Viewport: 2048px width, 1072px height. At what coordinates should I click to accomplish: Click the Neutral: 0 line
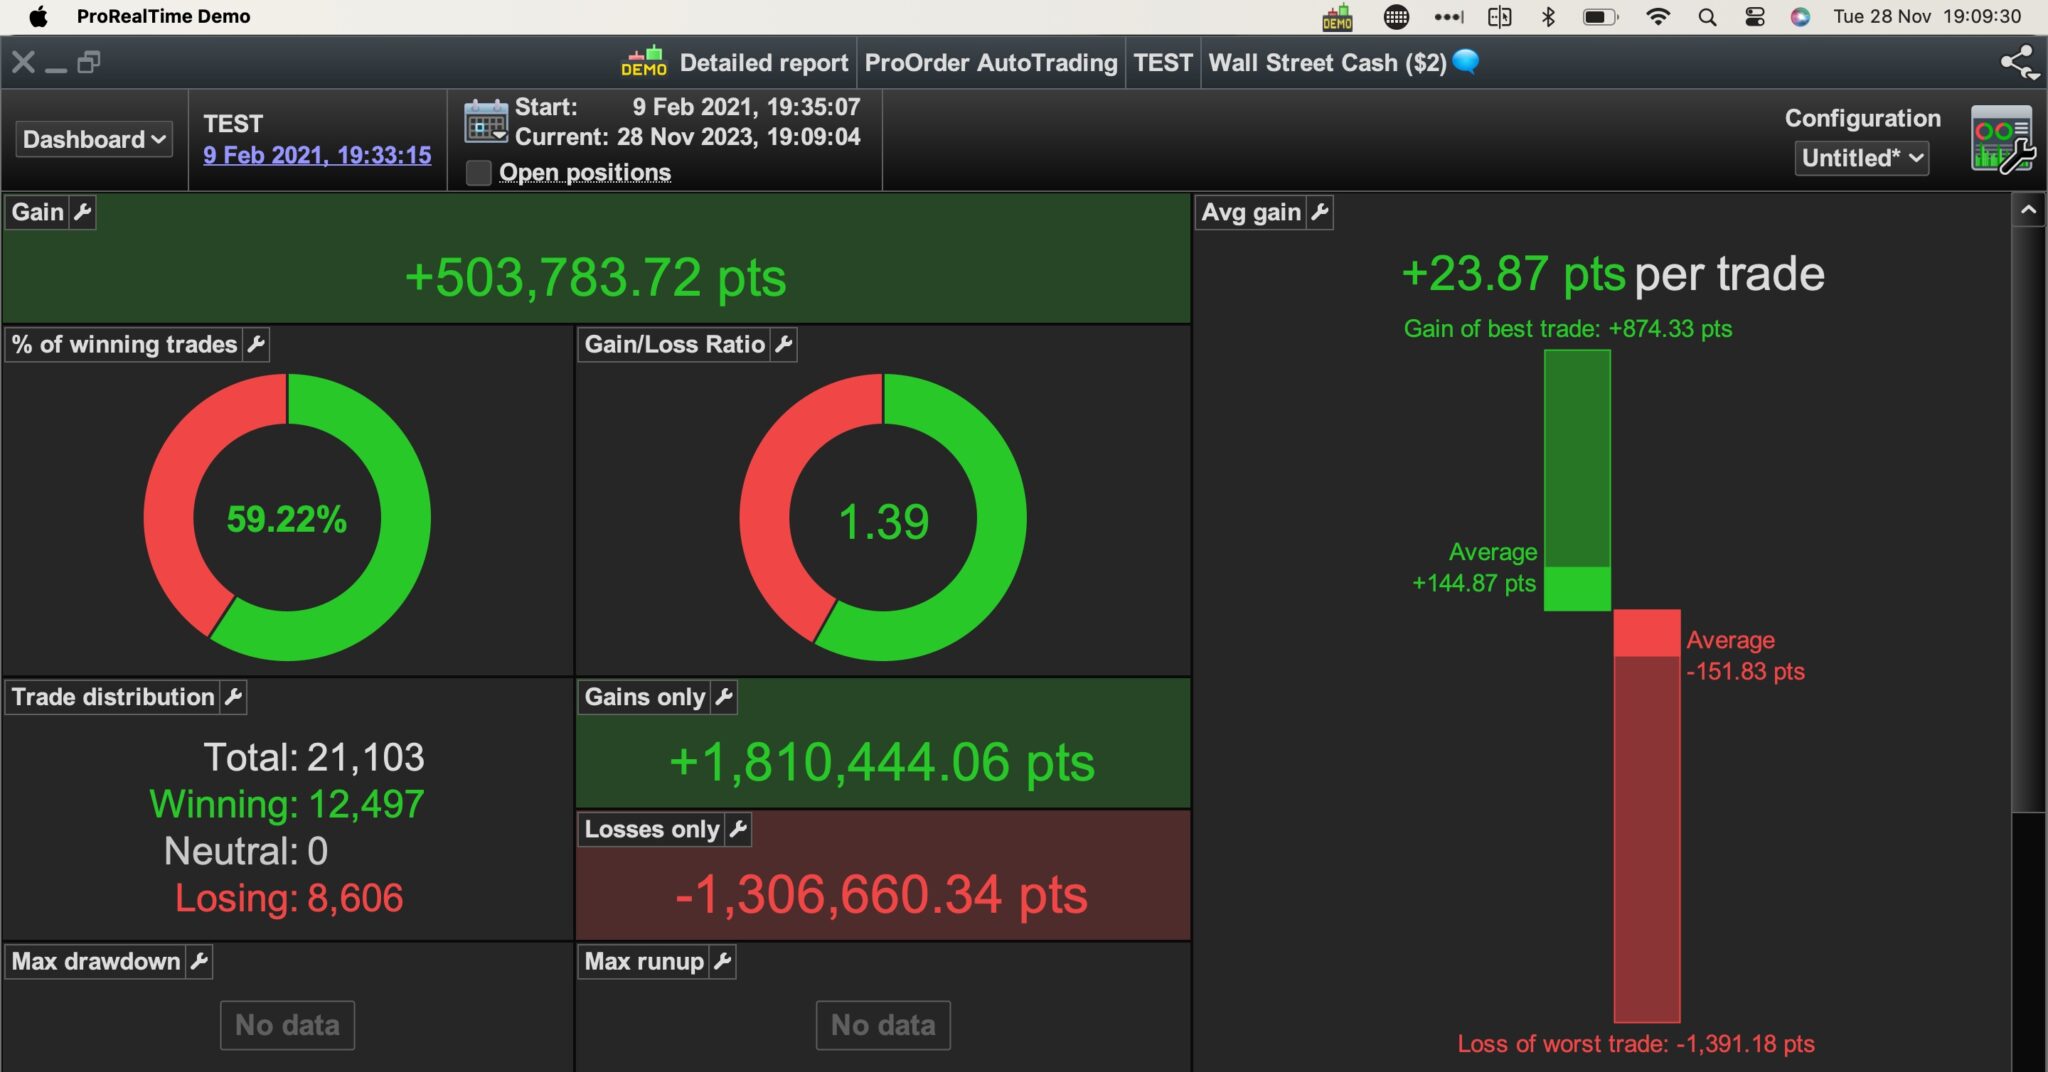(246, 851)
